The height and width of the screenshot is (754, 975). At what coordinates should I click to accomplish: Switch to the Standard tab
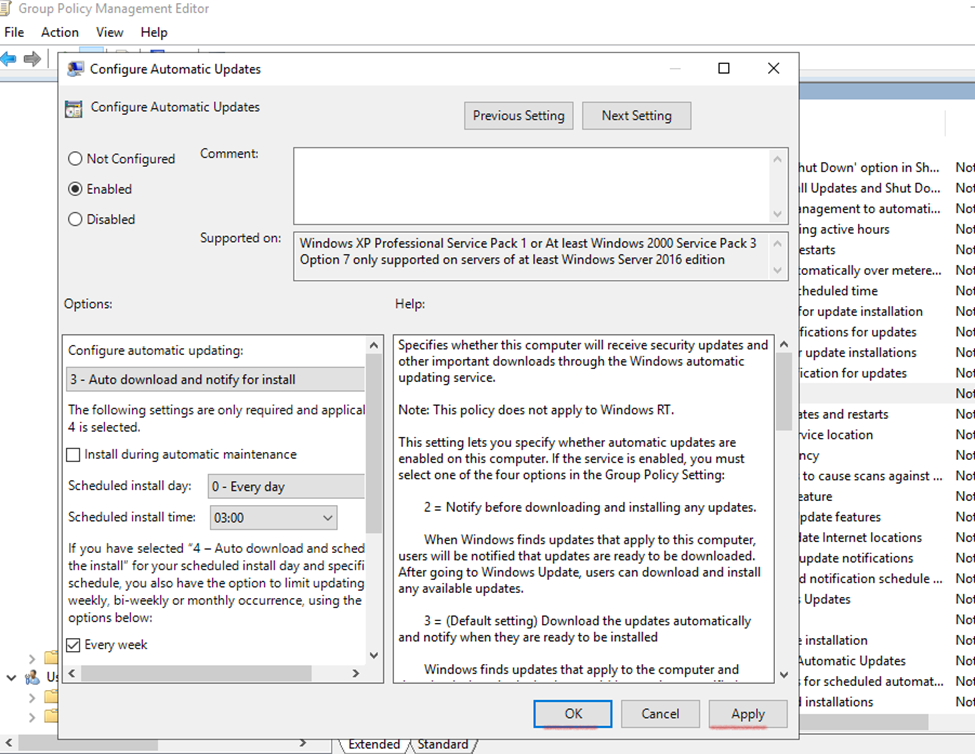(443, 744)
